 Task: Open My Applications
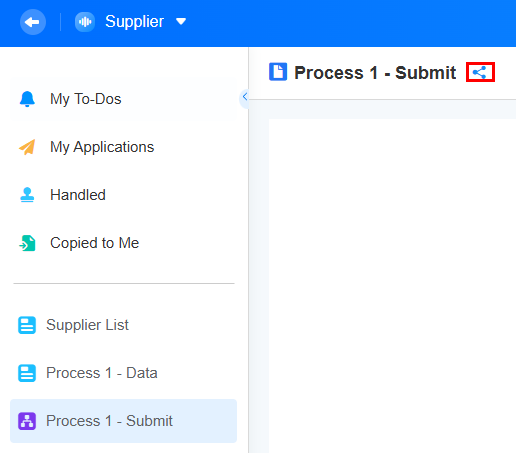[123, 147]
